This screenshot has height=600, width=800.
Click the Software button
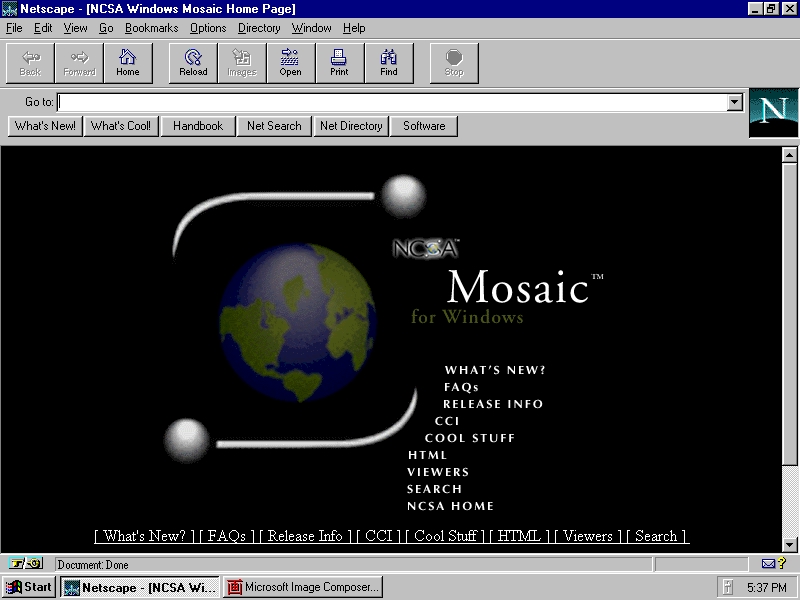tap(424, 126)
